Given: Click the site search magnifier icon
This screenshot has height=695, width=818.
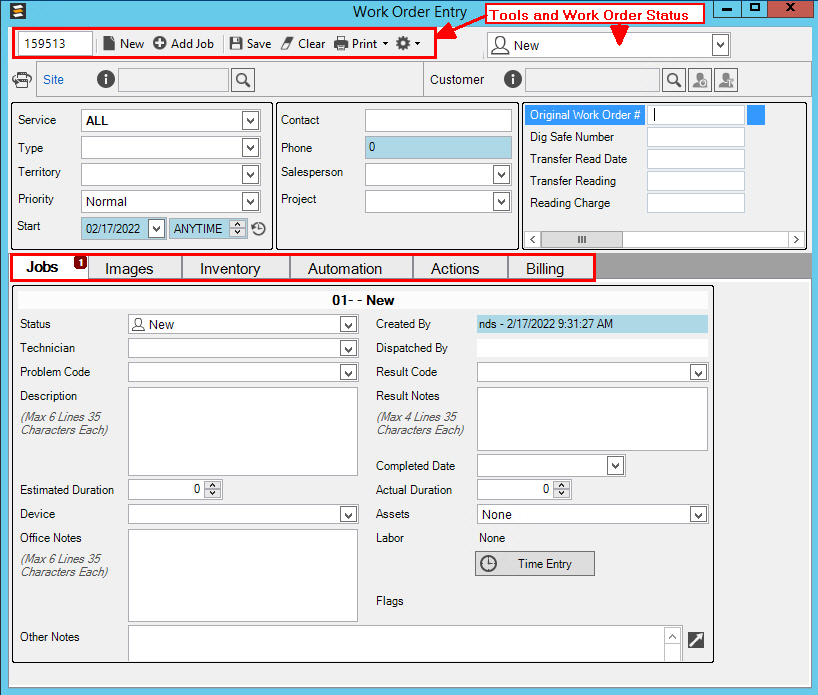Looking at the screenshot, I should pos(243,80).
